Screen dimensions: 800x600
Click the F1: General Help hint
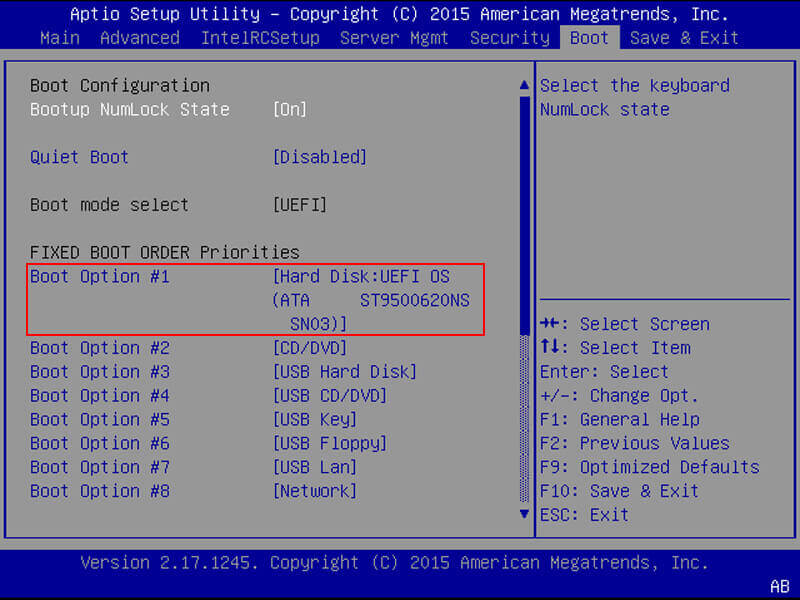pyautogui.click(x=619, y=420)
